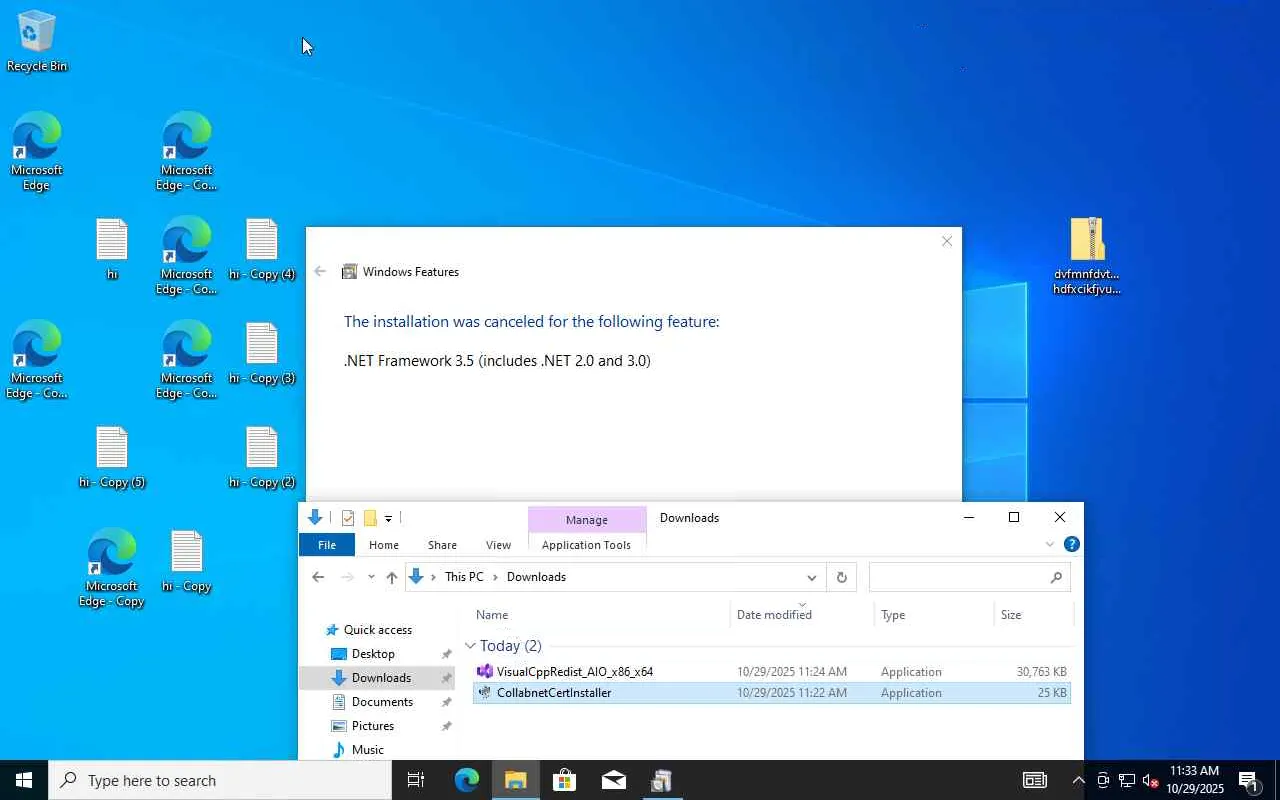Go up one folder level
This screenshot has height=800, width=1280.
coord(392,577)
